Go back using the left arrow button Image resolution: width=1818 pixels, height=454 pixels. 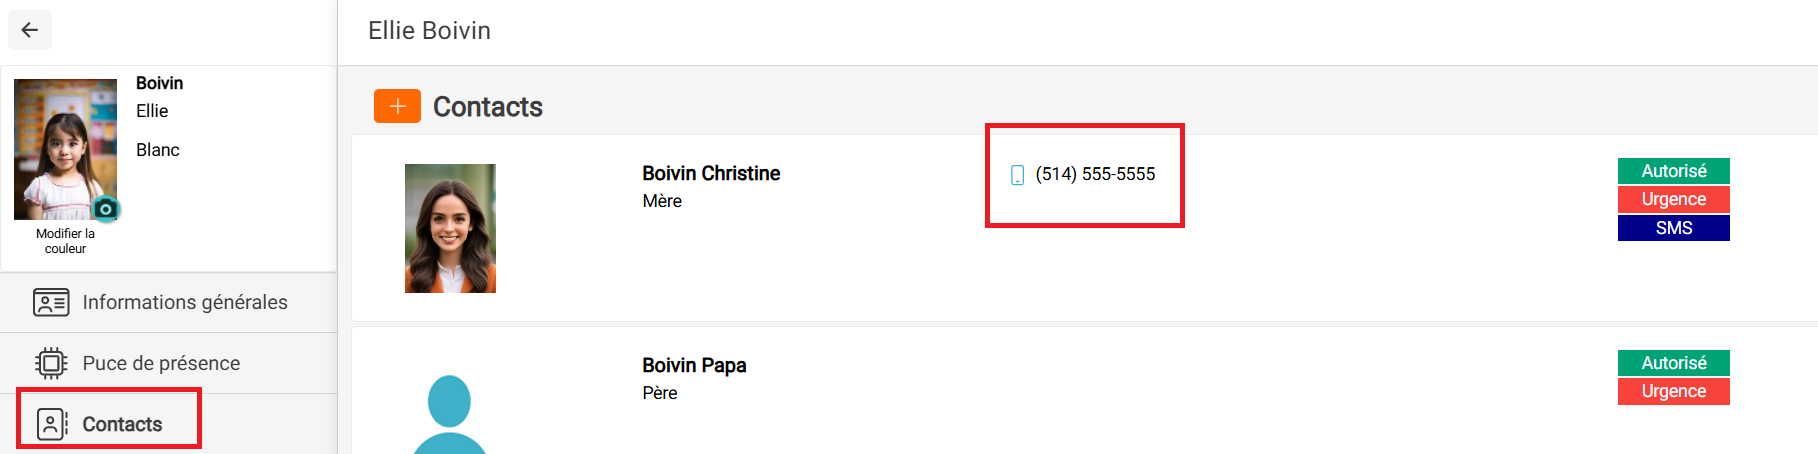(x=30, y=30)
